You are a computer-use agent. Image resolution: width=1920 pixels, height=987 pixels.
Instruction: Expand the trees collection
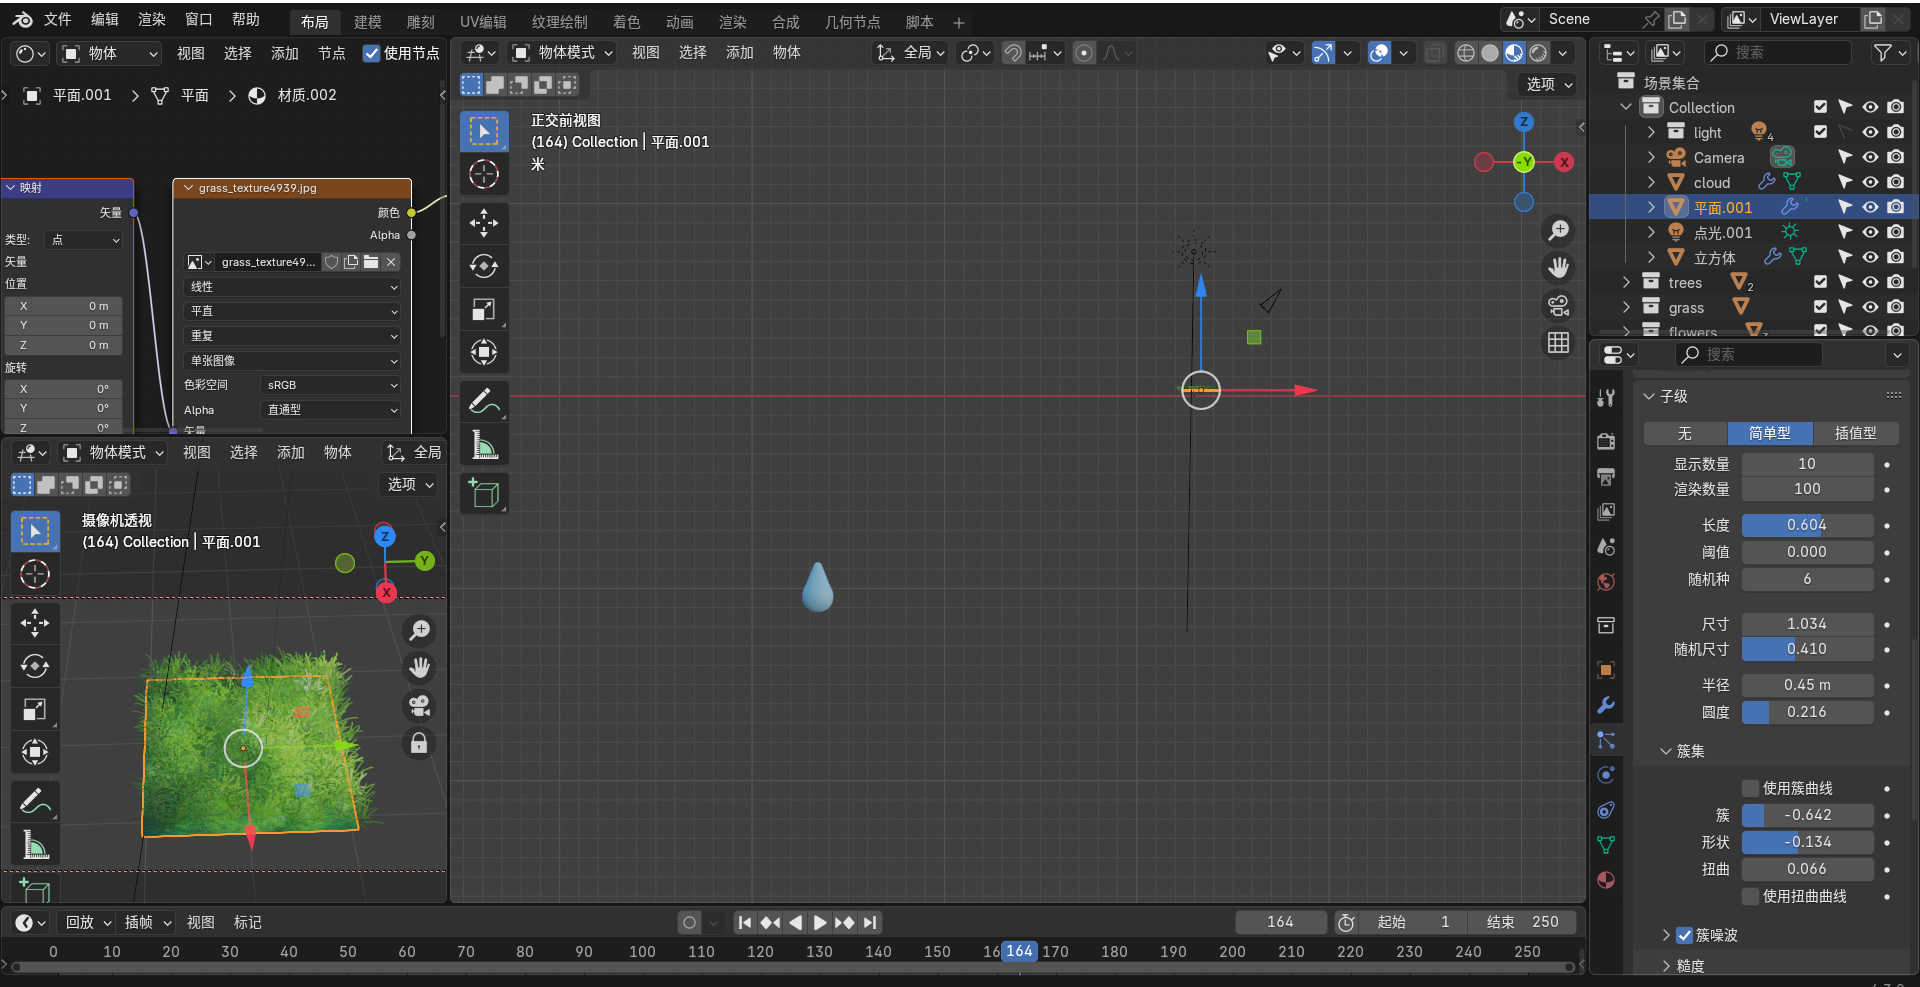[x=1626, y=282]
